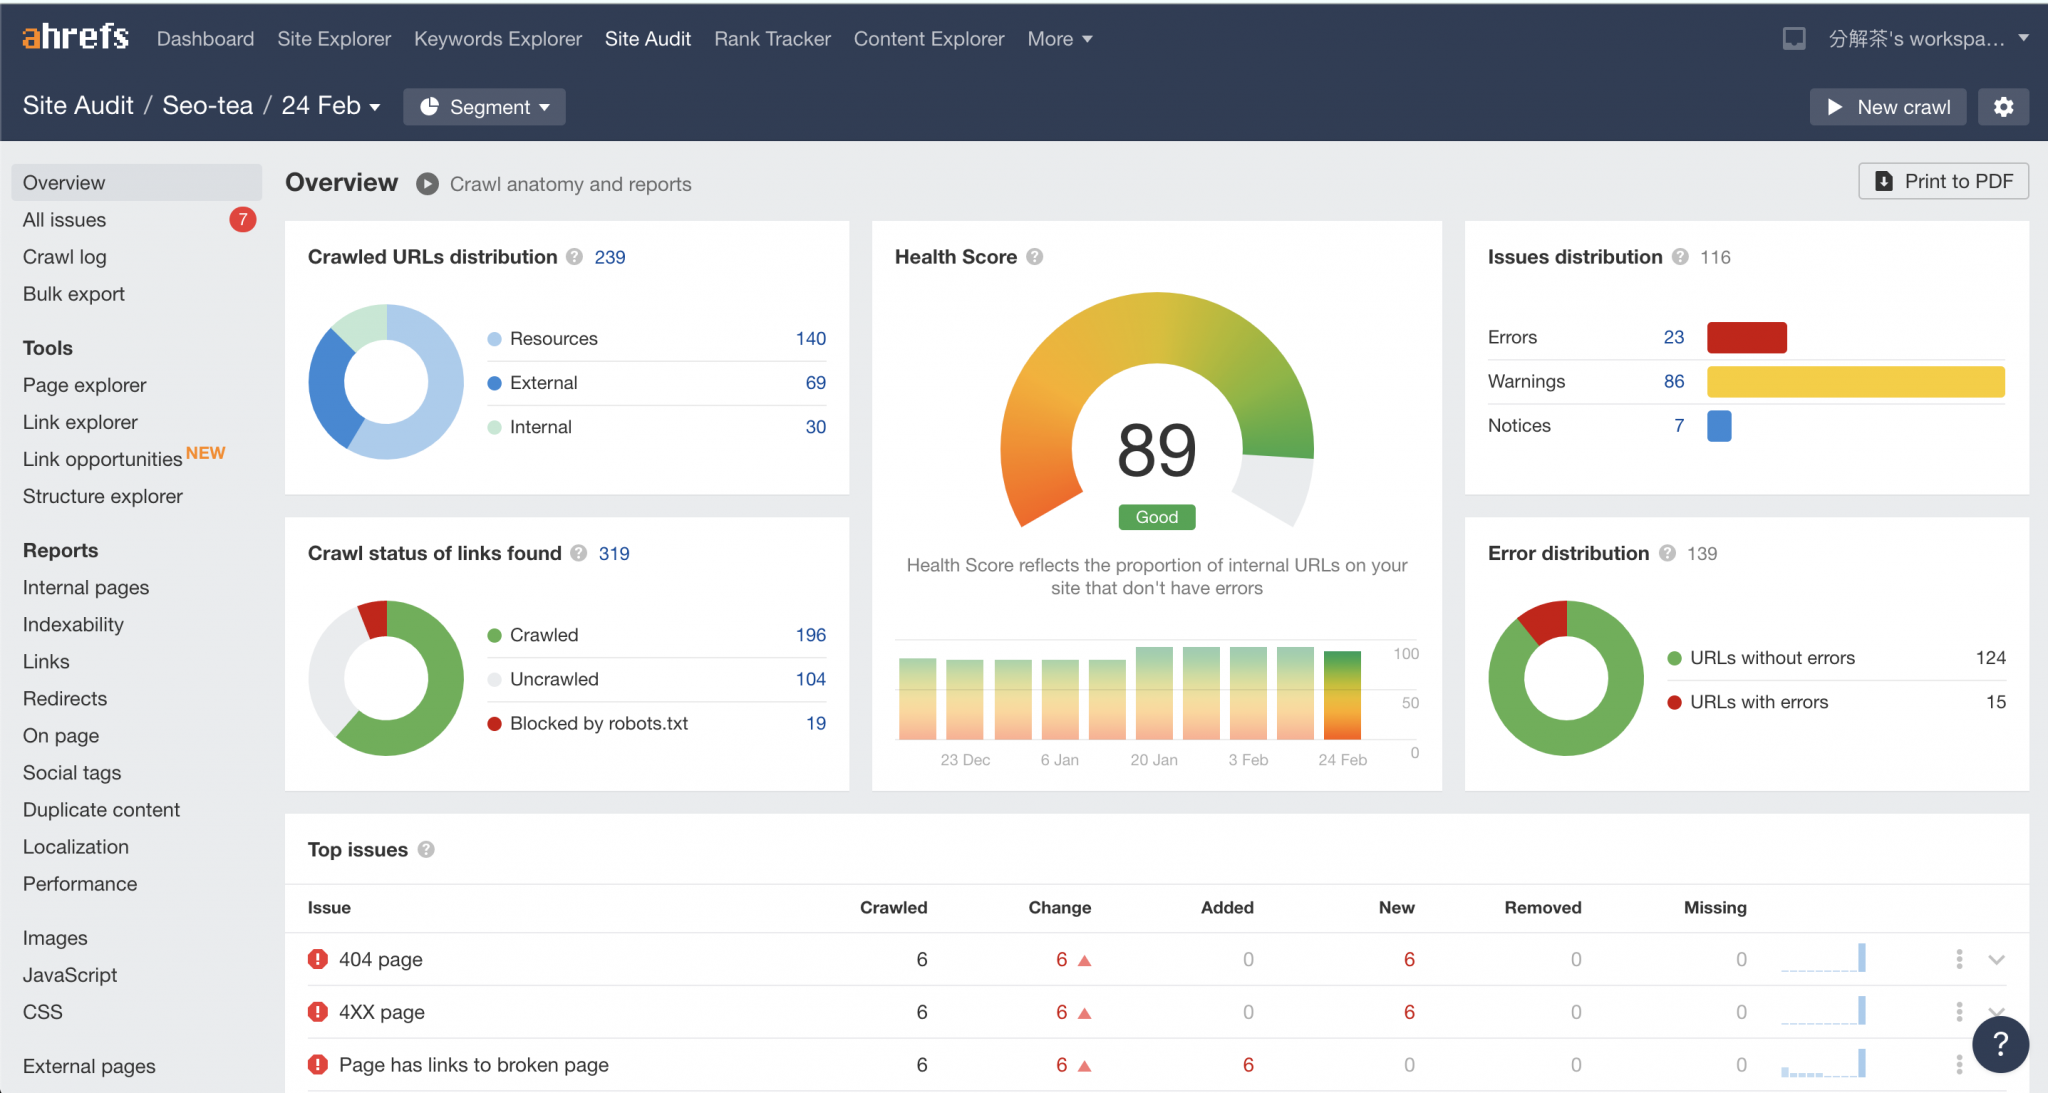Screen dimensions: 2048x1093
Task: Start a New crawl
Action: (1888, 107)
